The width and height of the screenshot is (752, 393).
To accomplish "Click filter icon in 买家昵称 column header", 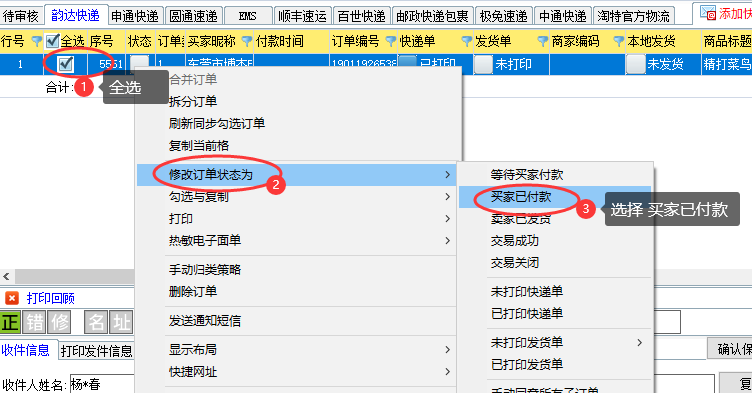I will click(x=247, y=41).
